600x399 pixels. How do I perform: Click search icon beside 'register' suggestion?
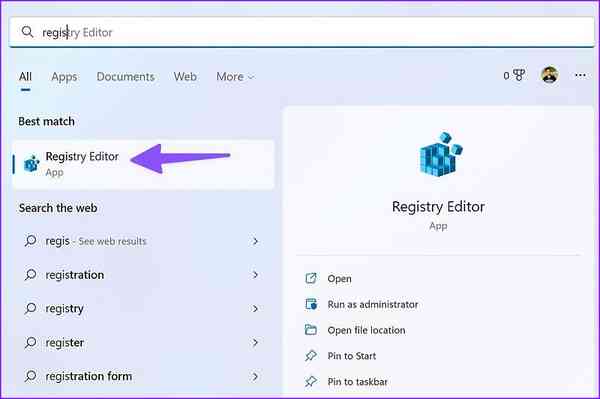[x=30, y=342]
